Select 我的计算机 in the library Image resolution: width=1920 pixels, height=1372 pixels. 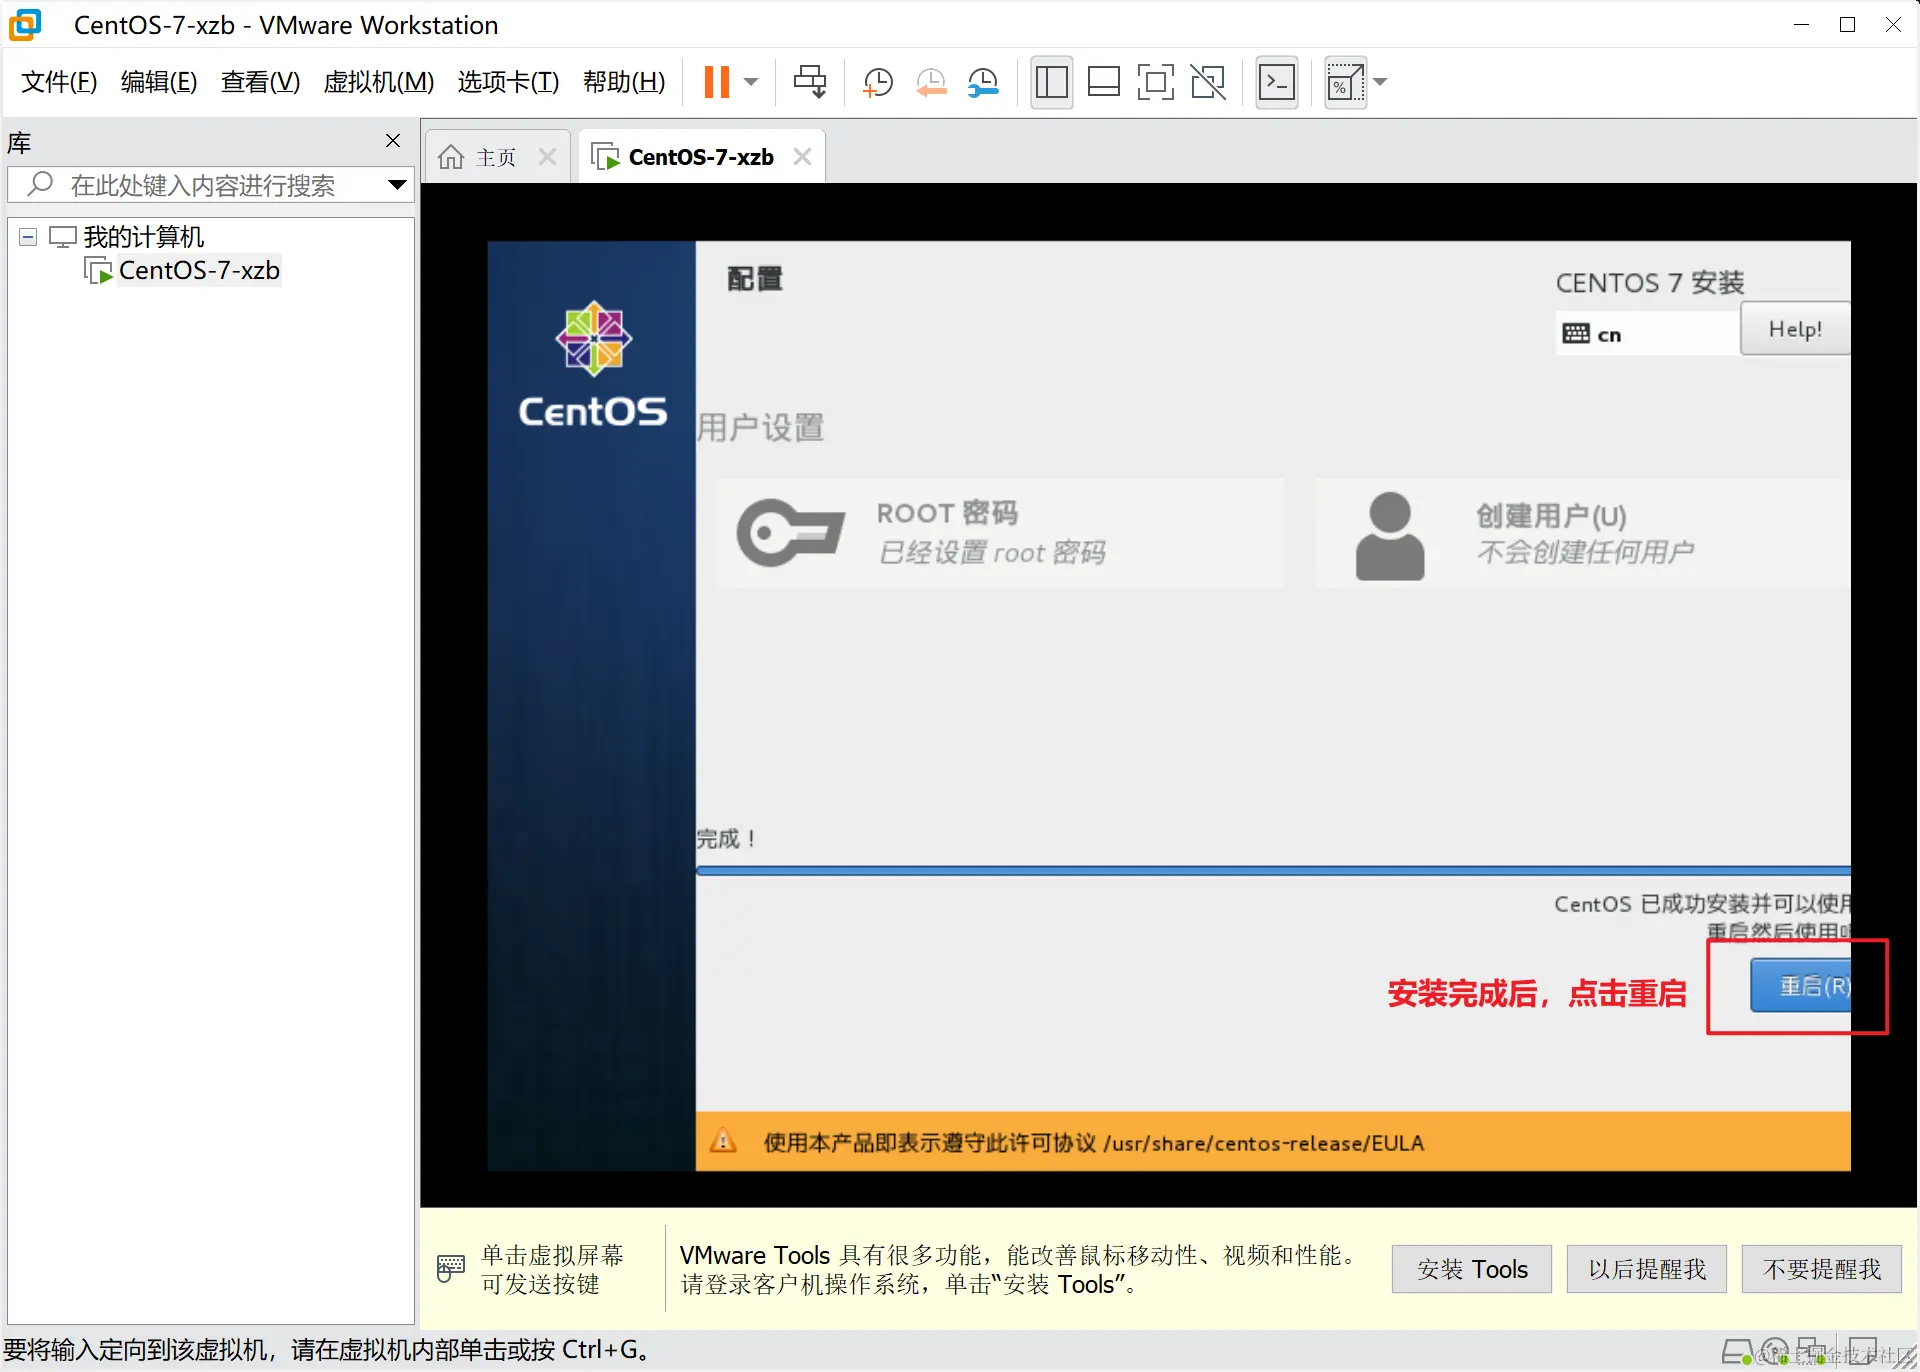(x=143, y=237)
